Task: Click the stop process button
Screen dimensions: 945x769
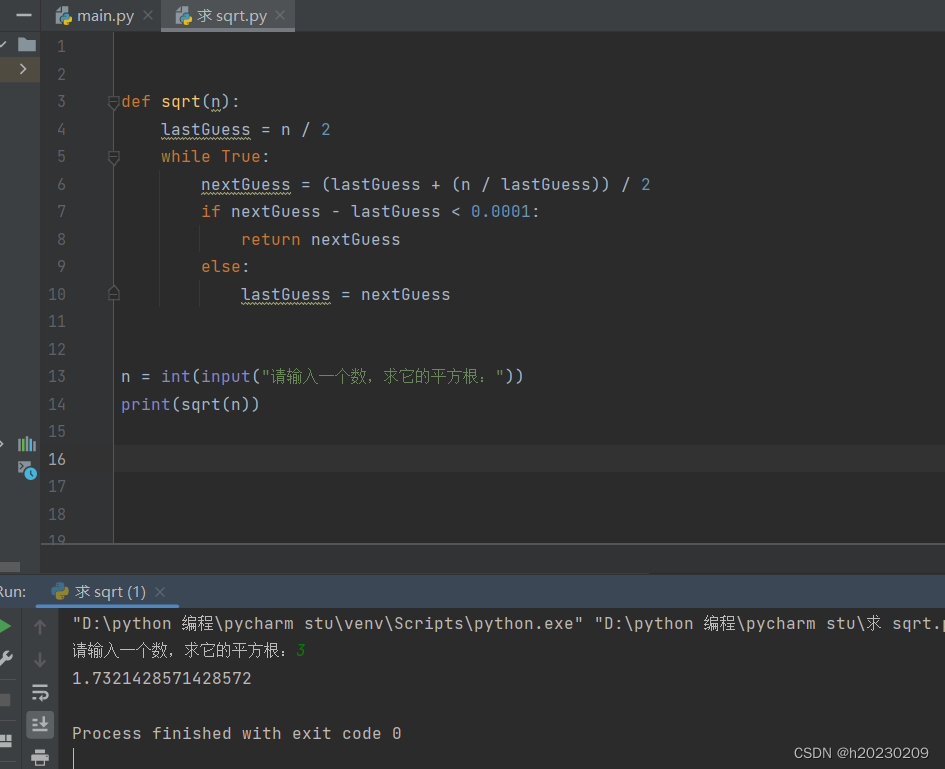Action: 5,700
